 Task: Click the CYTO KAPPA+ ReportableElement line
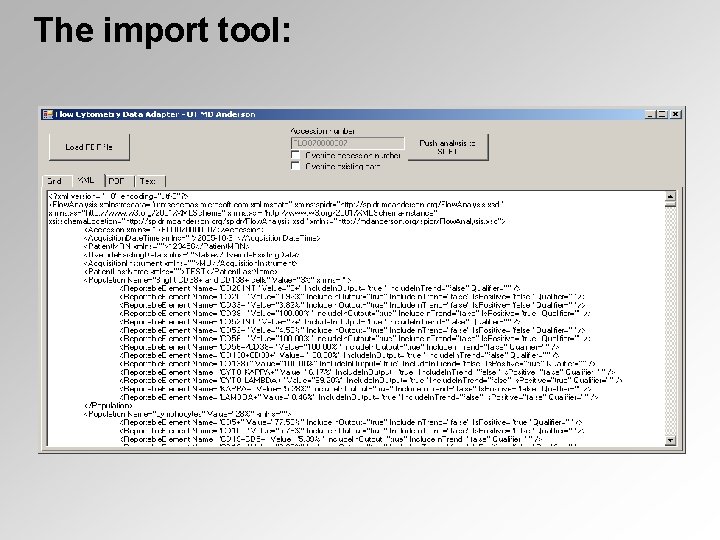[x=367, y=372]
